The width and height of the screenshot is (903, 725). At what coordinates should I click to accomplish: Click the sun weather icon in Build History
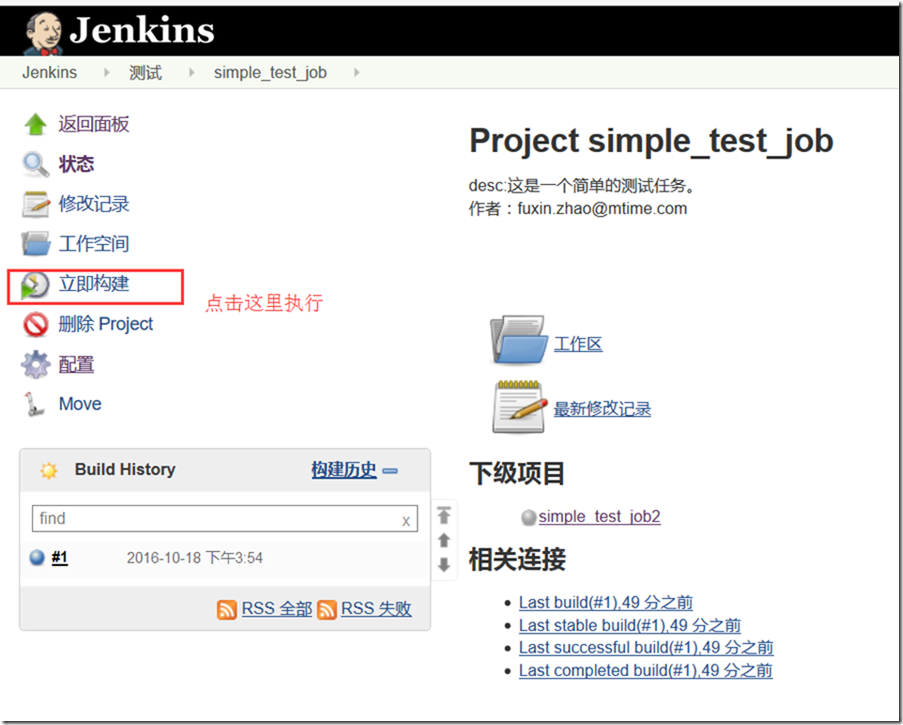(49, 470)
